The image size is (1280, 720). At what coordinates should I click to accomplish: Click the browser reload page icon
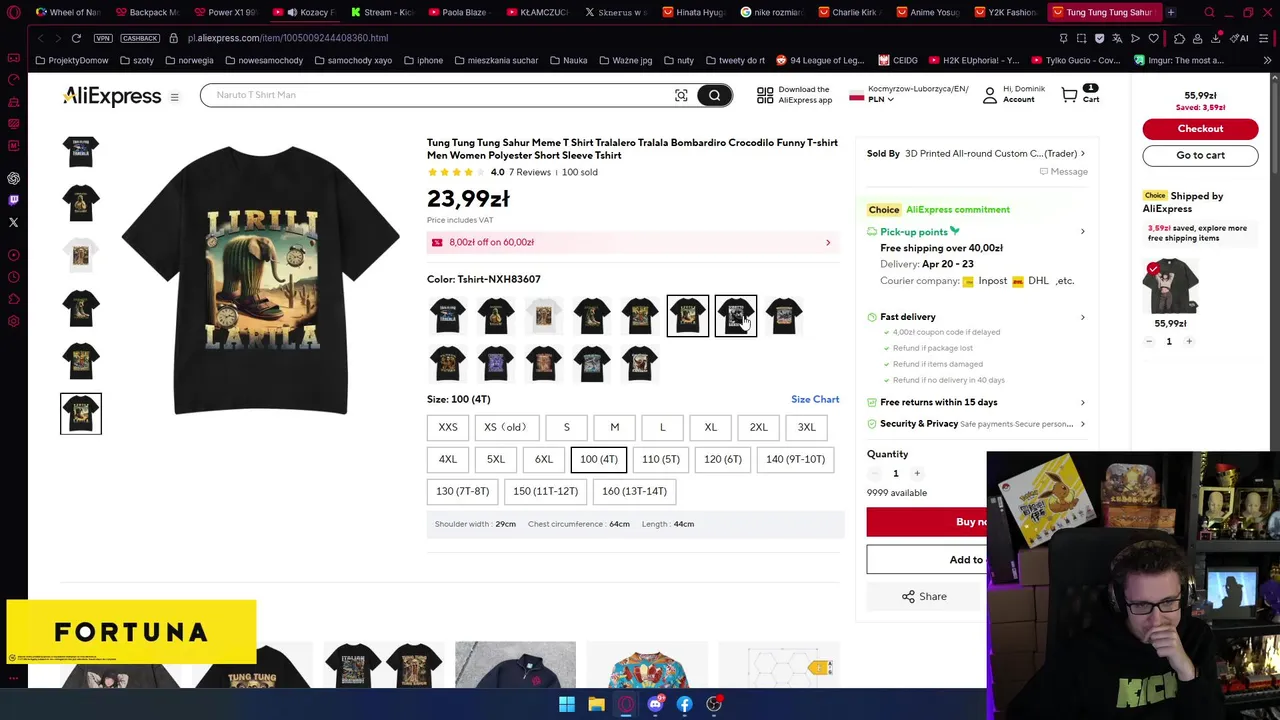pos(76,38)
